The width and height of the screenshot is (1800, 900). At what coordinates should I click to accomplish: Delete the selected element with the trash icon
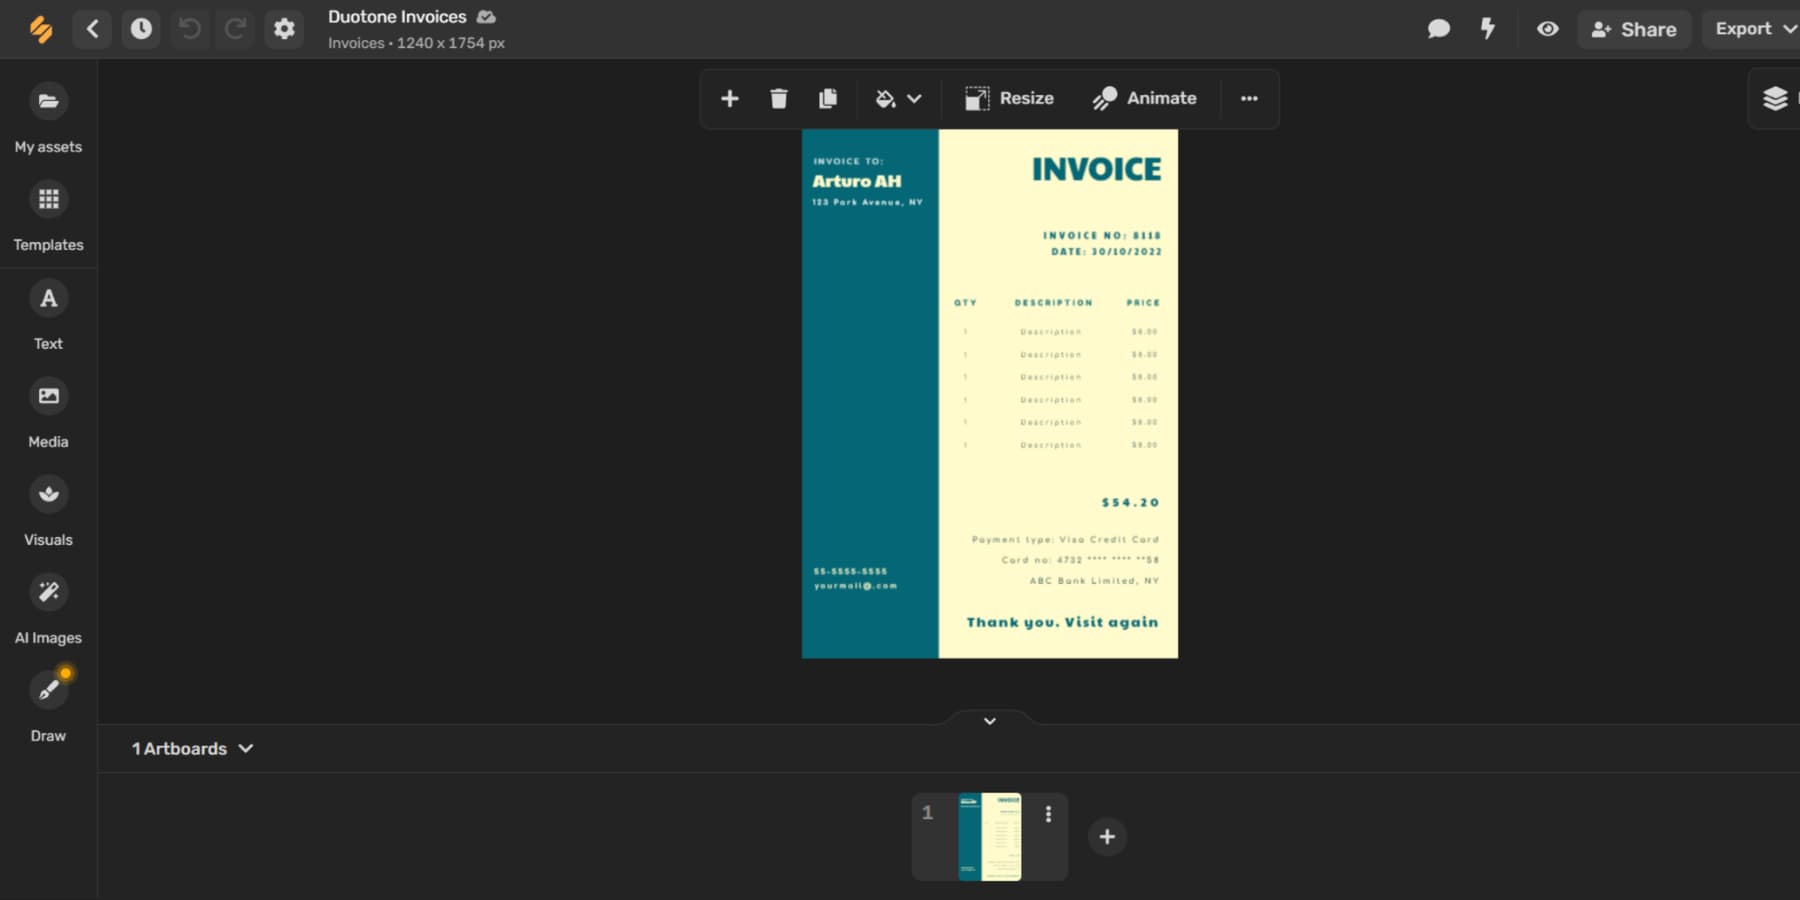(779, 98)
